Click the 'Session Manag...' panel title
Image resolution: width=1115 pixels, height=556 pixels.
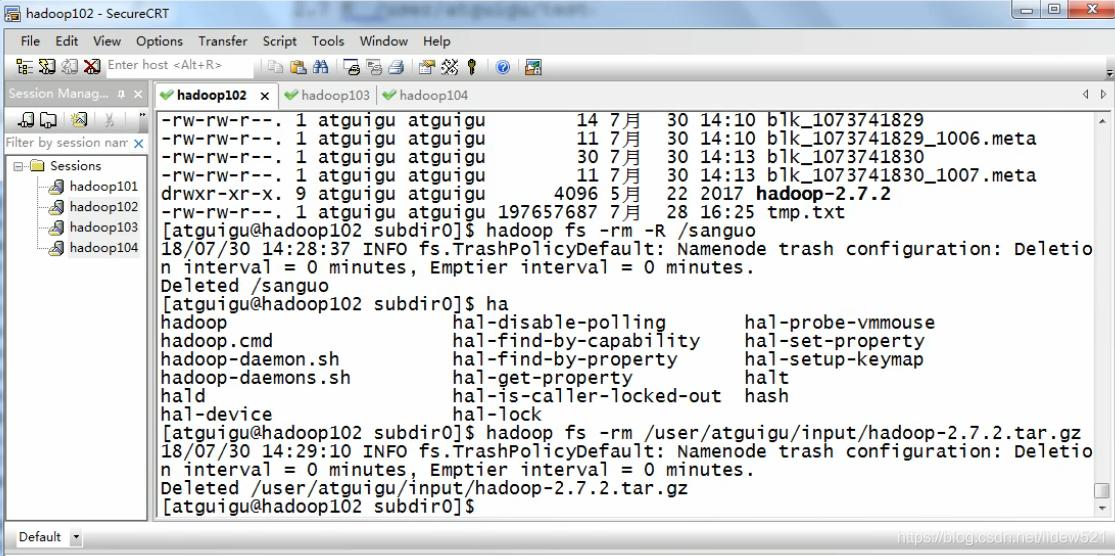(x=58, y=94)
